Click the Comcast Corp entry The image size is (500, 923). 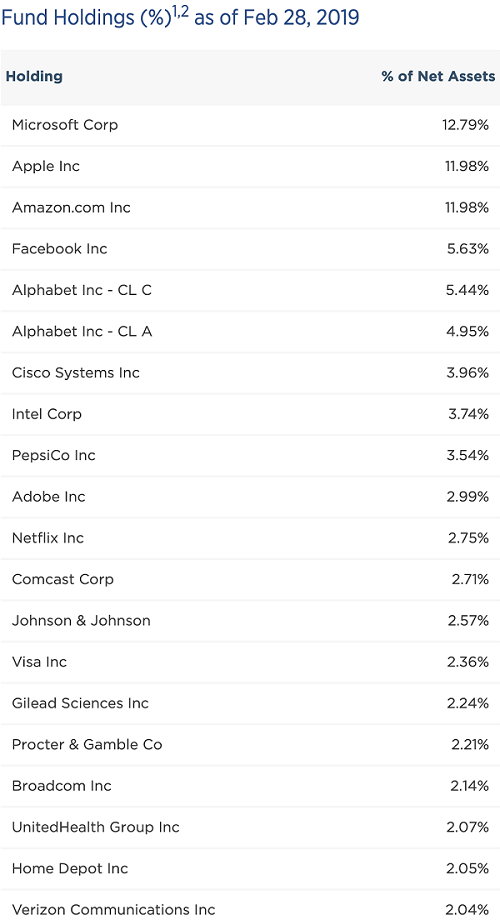click(62, 579)
